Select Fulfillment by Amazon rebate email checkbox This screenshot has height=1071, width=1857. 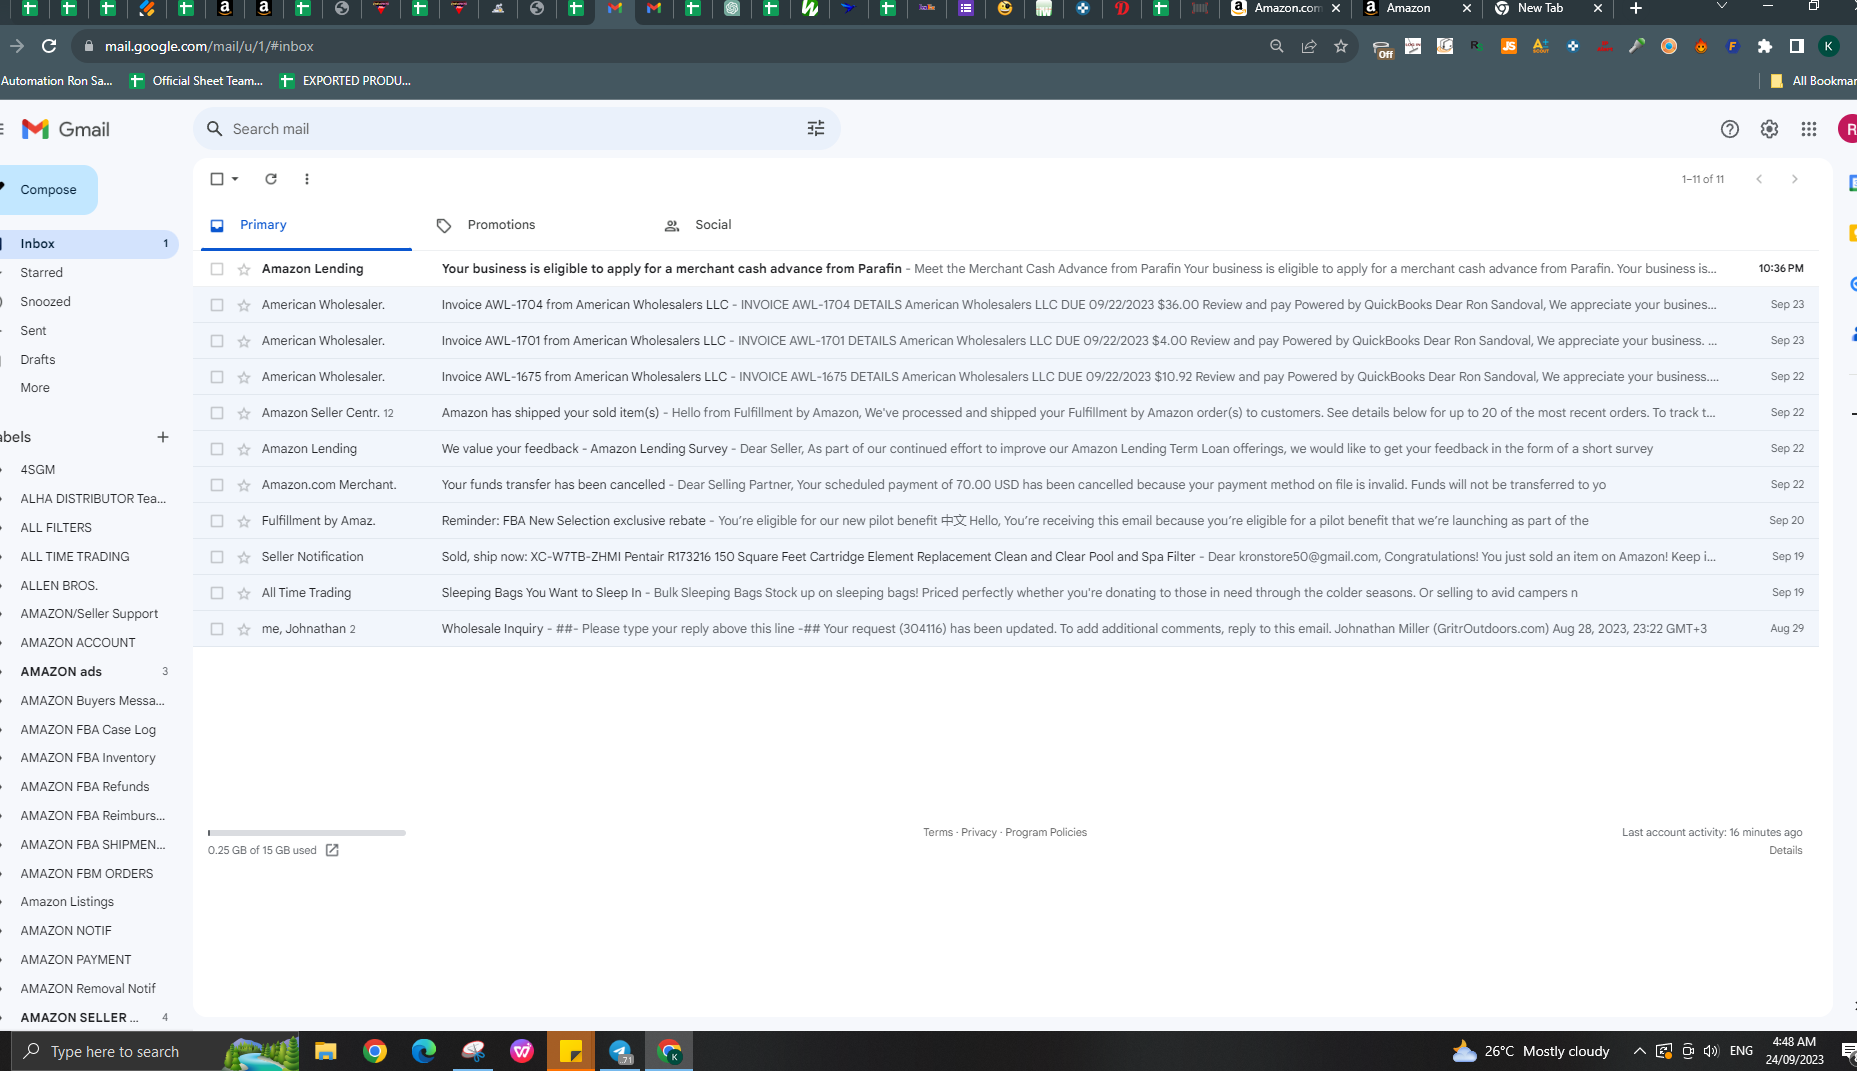pyautogui.click(x=217, y=521)
